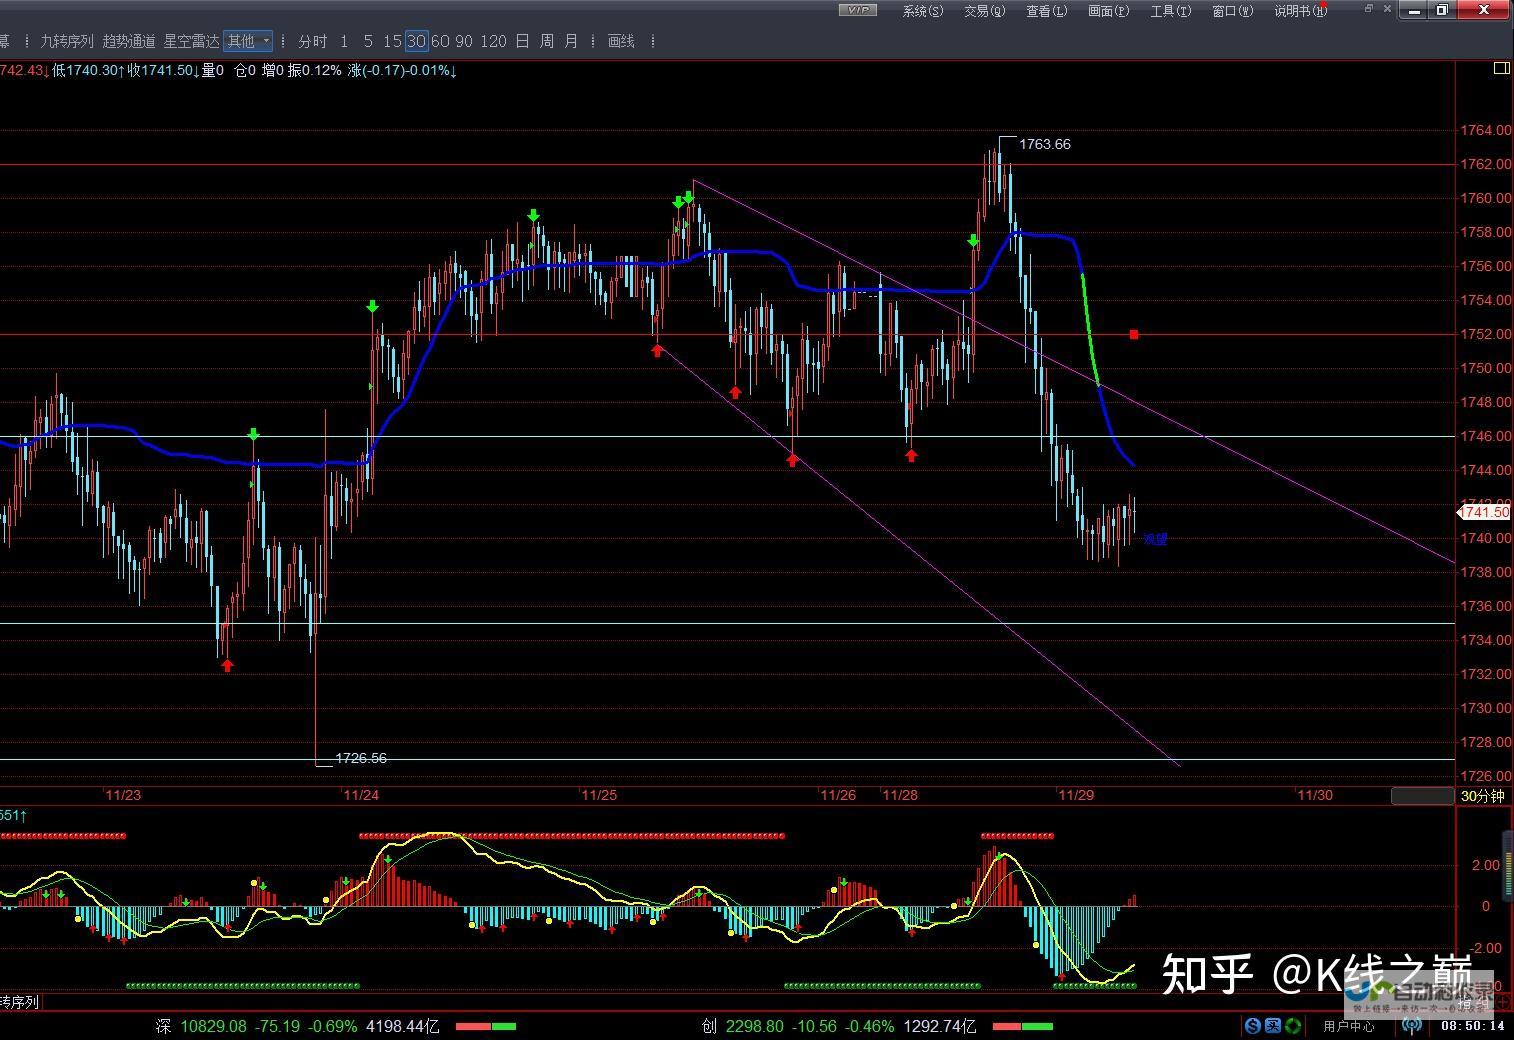
Task: Close the inner child window
Action: click(x=1389, y=8)
